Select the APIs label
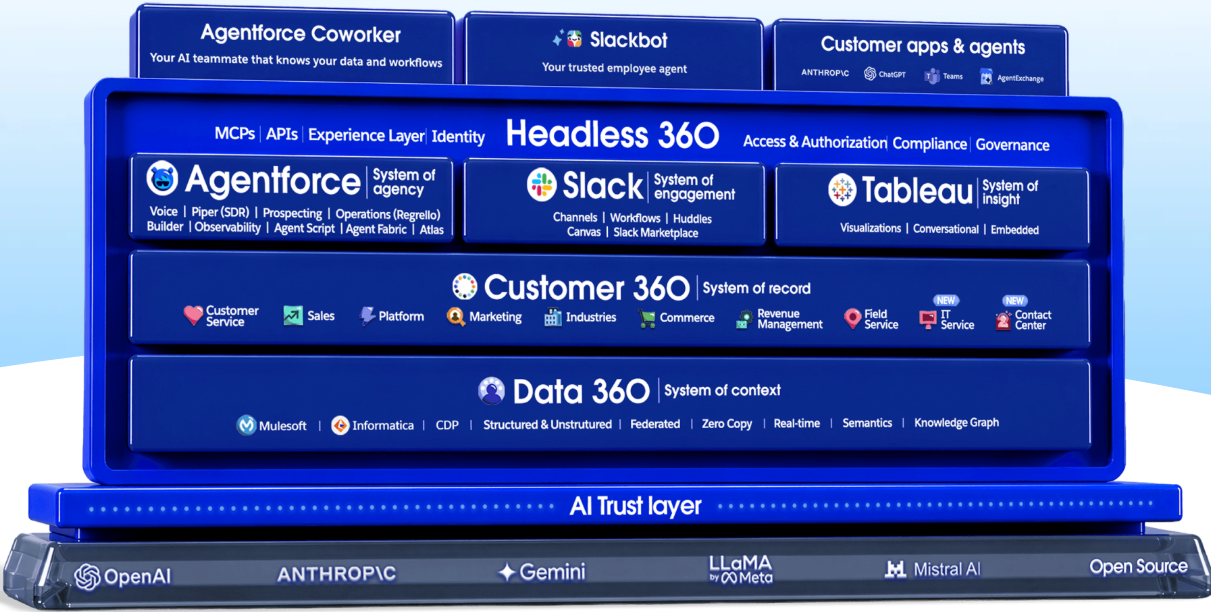 tap(282, 134)
